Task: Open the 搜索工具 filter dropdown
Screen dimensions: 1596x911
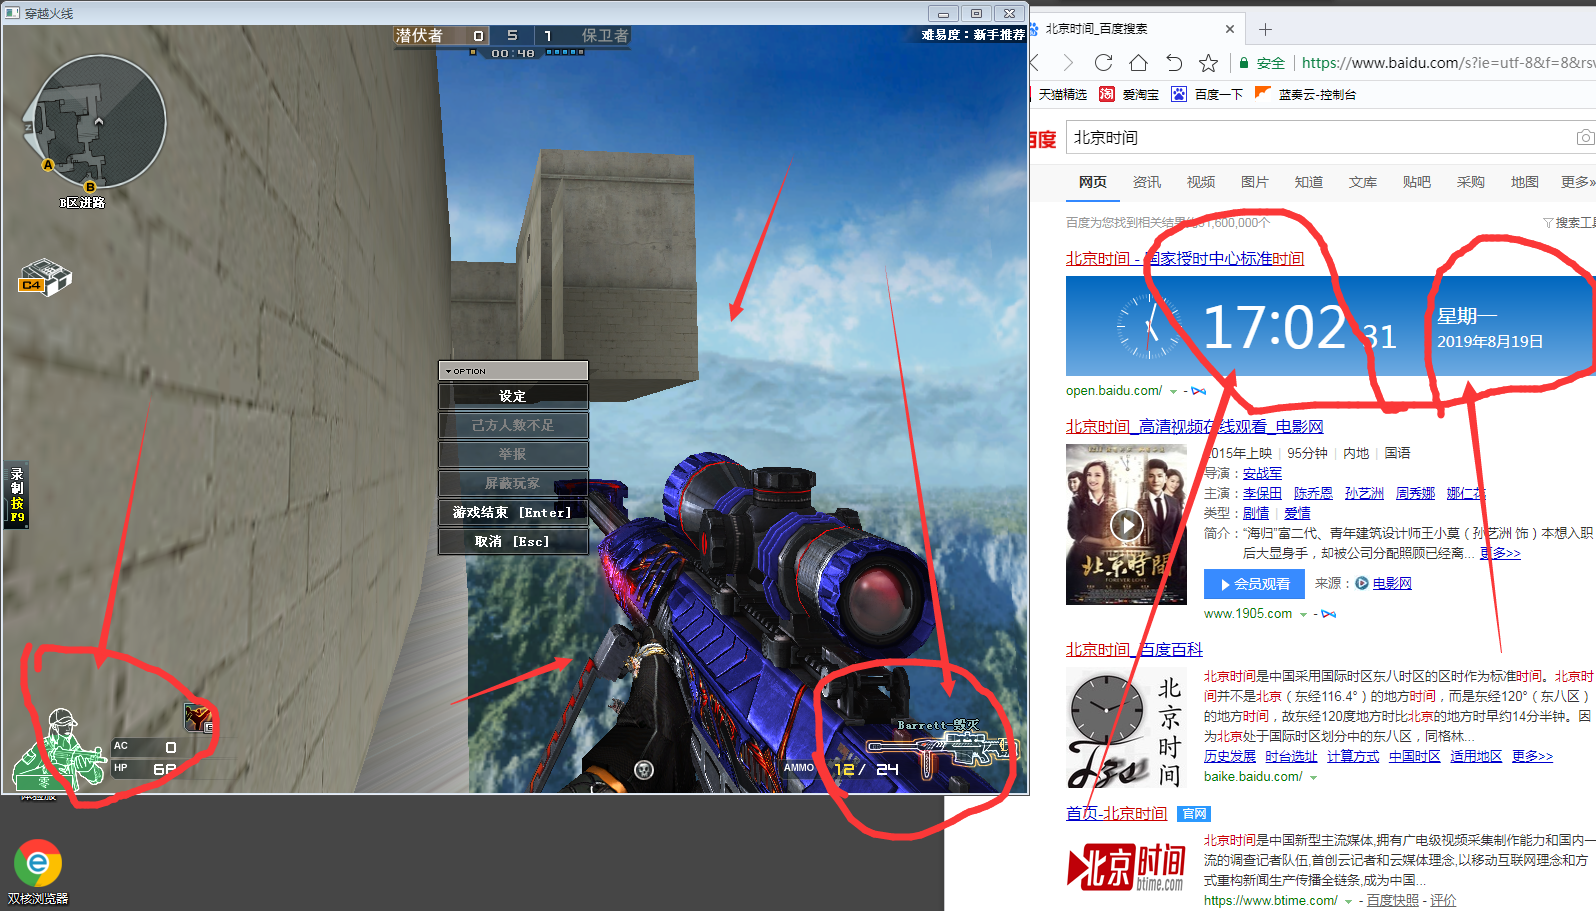Action: pyautogui.click(x=1569, y=222)
